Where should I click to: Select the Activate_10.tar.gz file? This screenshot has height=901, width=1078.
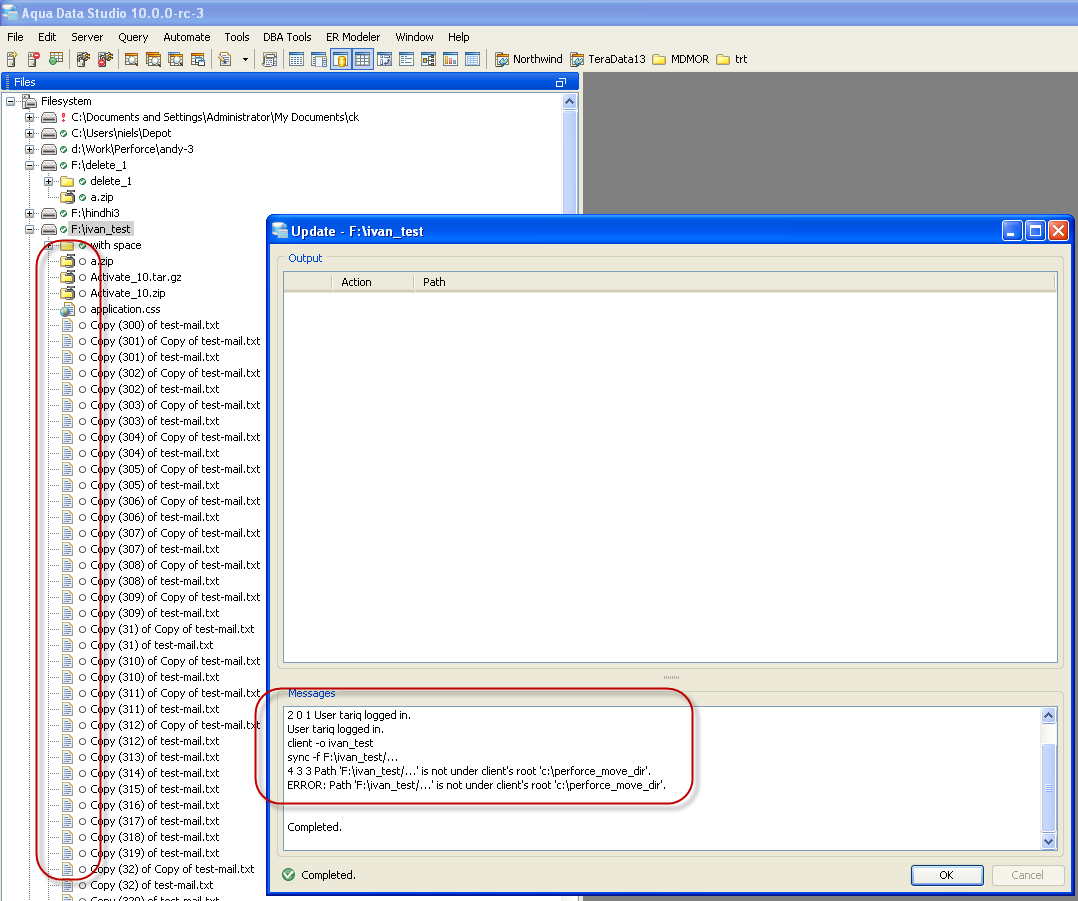coord(136,277)
